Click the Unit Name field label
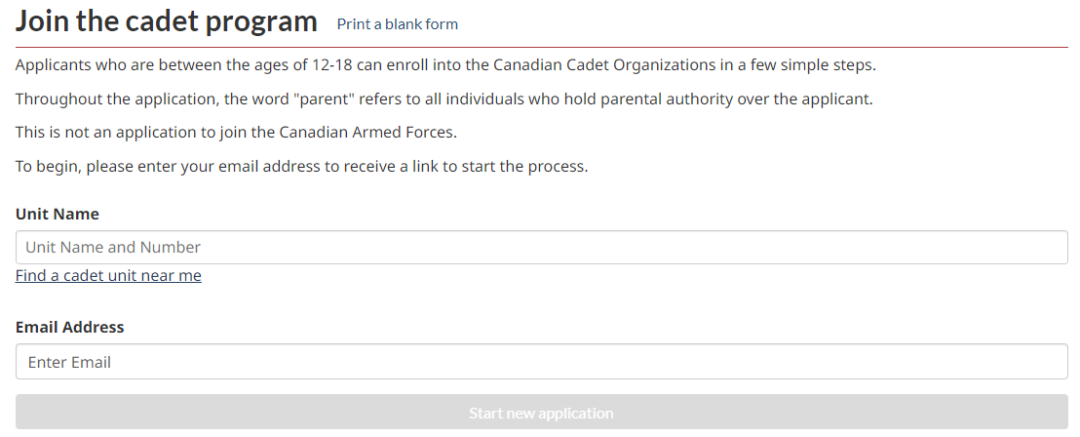The image size is (1080, 437). (x=57, y=214)
